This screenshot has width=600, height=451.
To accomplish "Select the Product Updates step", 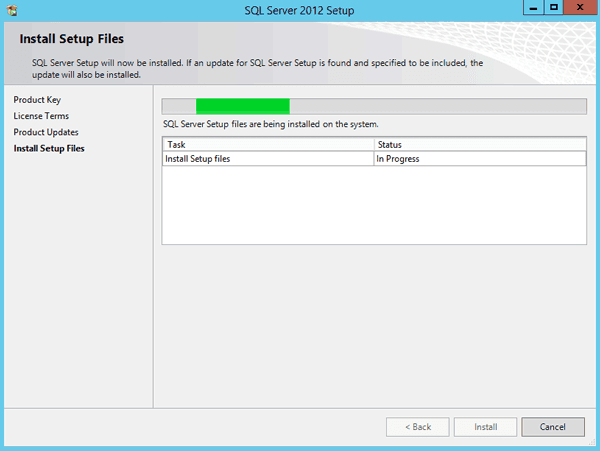I will point(46,132).
